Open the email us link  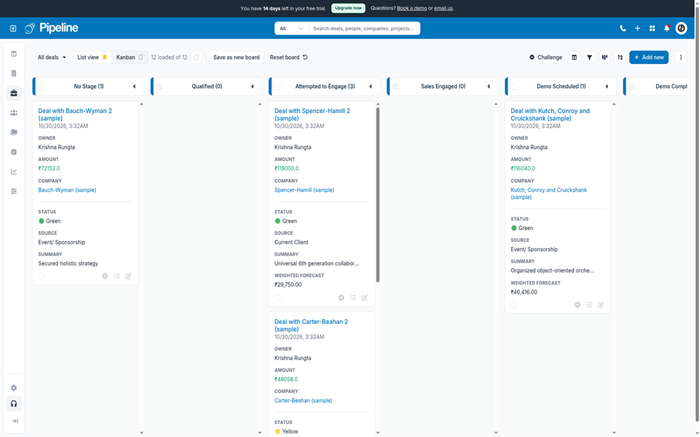coord(443,8)
